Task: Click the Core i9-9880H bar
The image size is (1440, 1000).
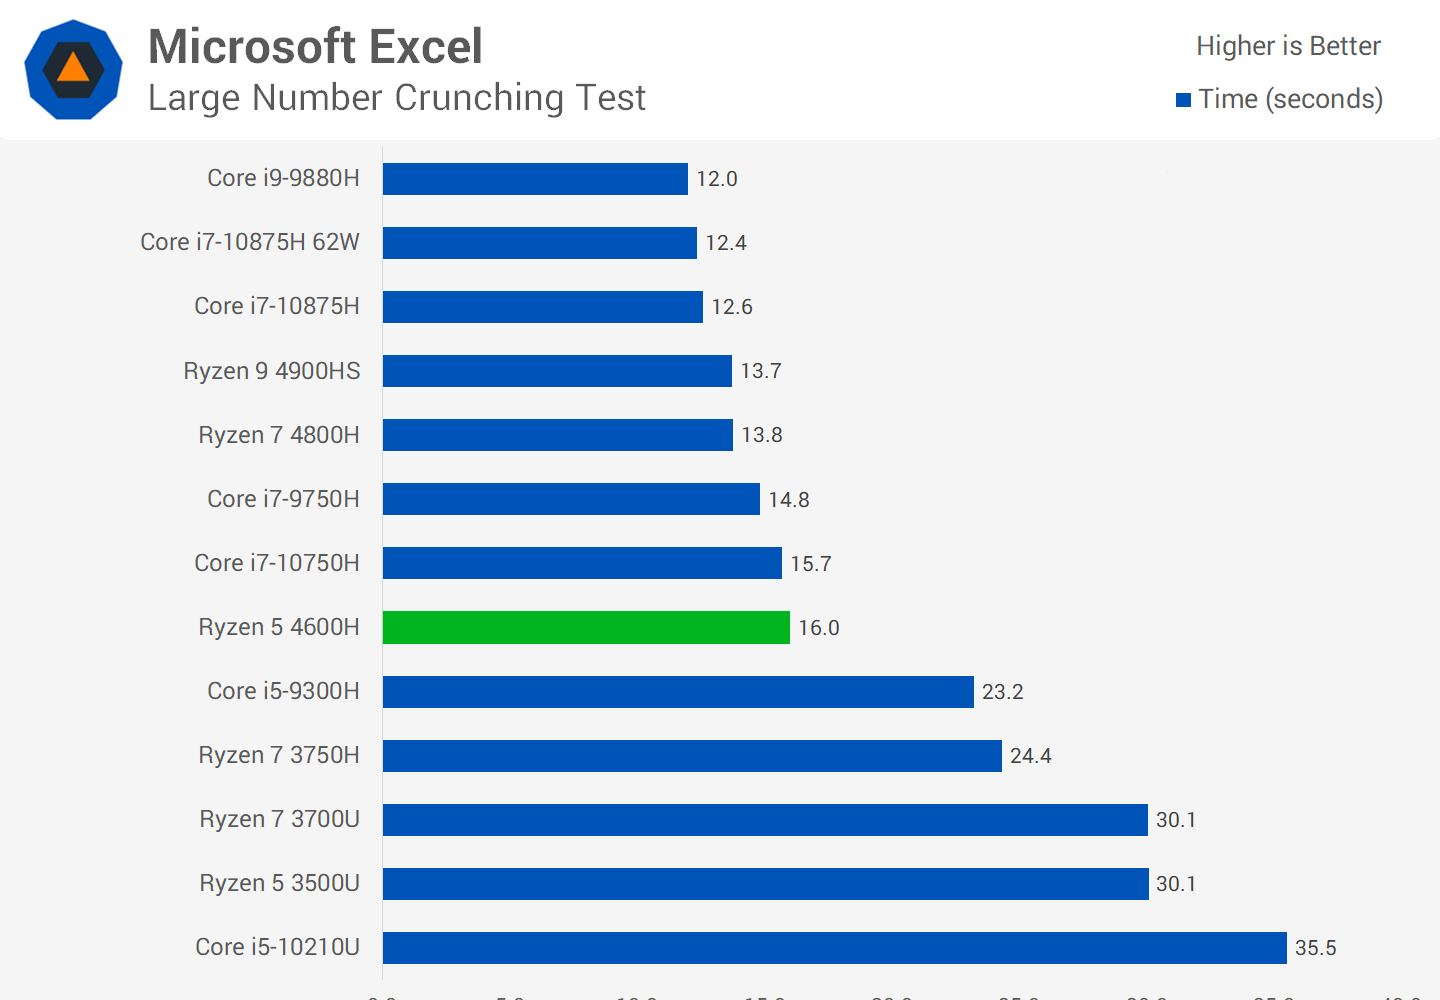Action: (535, 179)
